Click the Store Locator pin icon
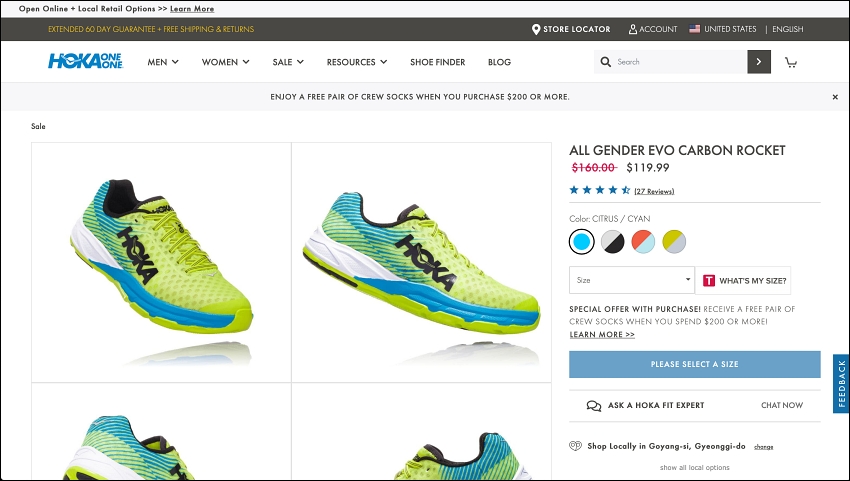This screenshot has width=850, height=481. coord(536,29)
